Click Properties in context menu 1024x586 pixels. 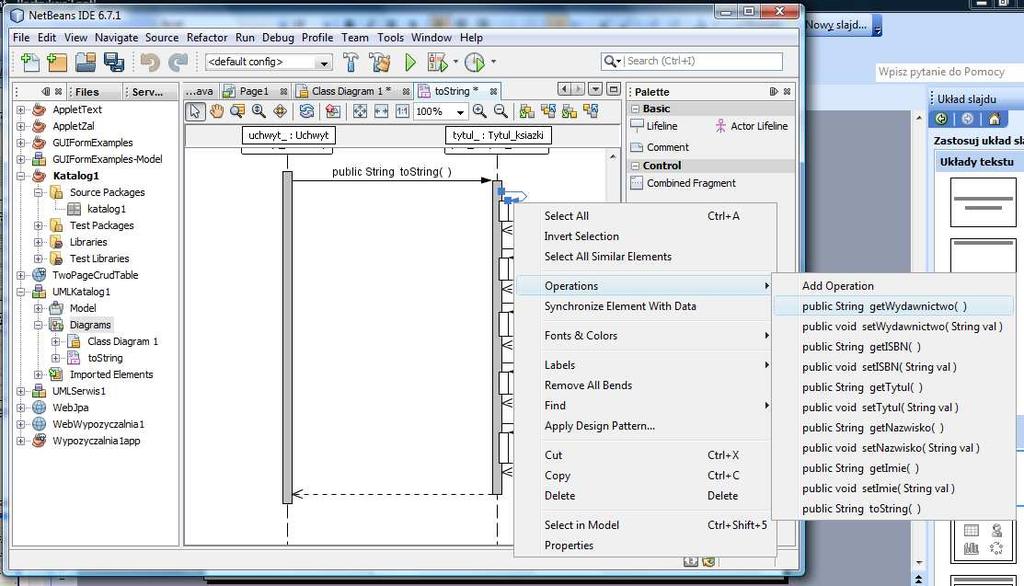pyautogui.click(x=569, y=545)
